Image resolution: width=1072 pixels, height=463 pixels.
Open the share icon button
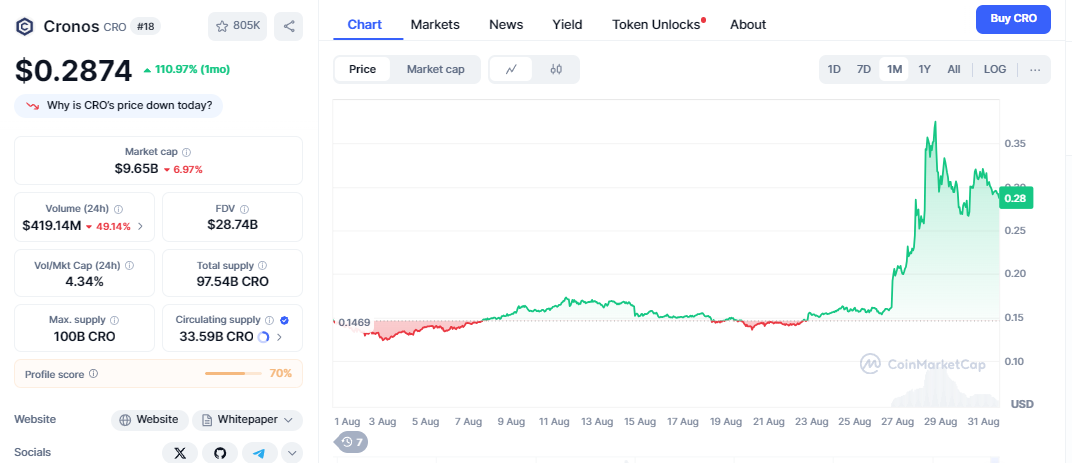[x=289, y=27]
